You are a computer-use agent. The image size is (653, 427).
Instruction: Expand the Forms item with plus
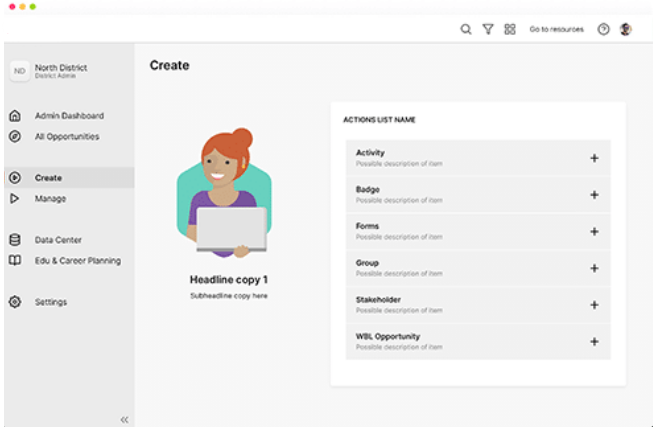tap(594, 232)
